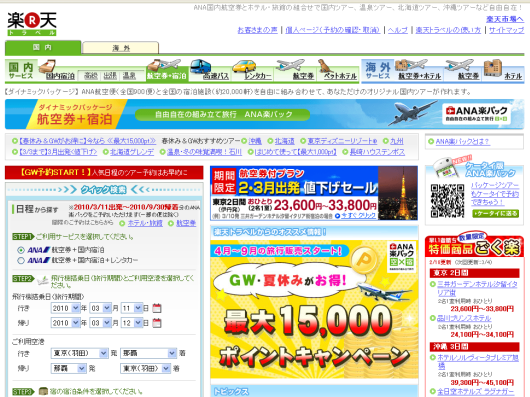This screenshot has width=530, height=397.
Task: Open outbound arrival airport 那覇 dropdown
Action: [148, 353]
